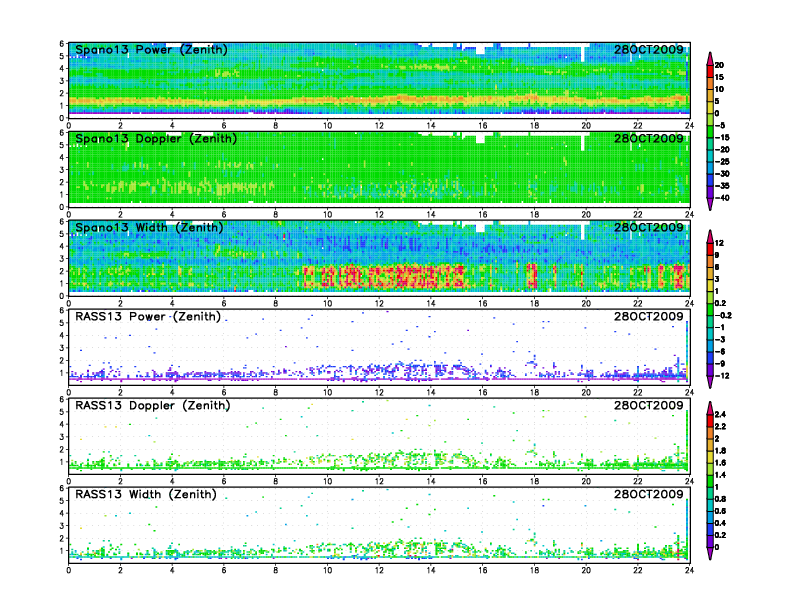Click the 'Spano13 Doppler (Zenith)' panel title
The width and height of the screenshot is (792, 612).
click(156, 139)
